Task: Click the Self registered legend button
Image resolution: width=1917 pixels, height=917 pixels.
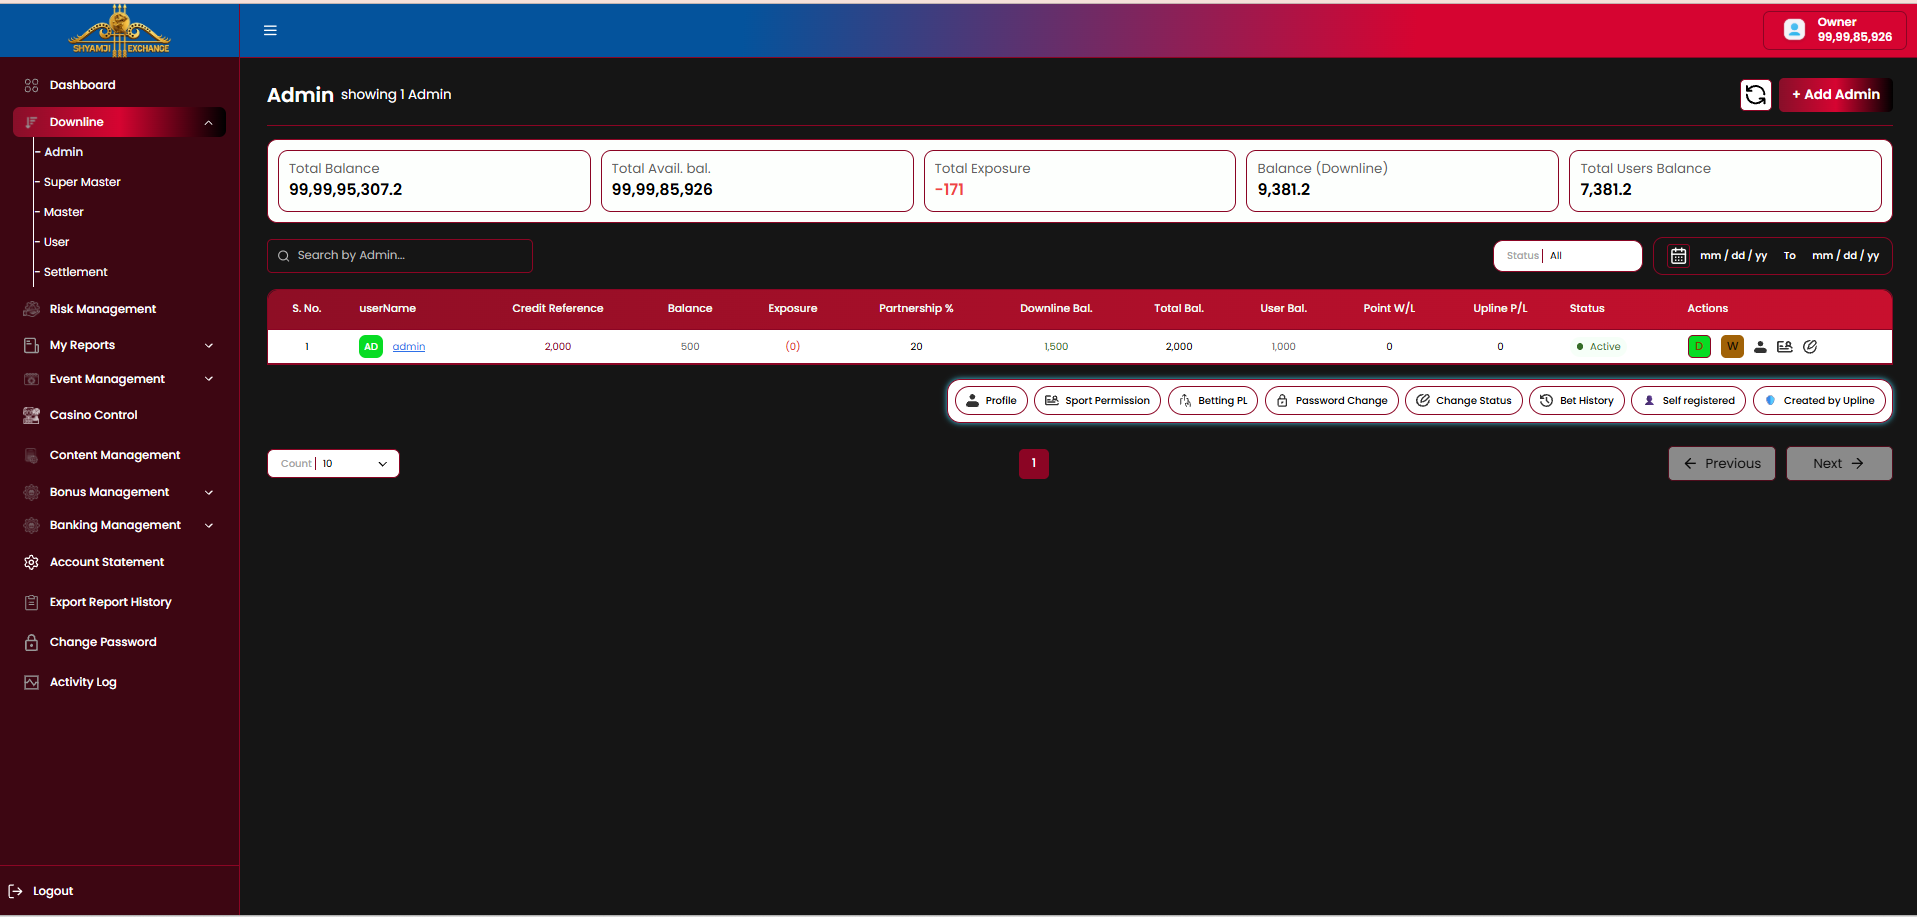Action: [x=1689, y=401]
